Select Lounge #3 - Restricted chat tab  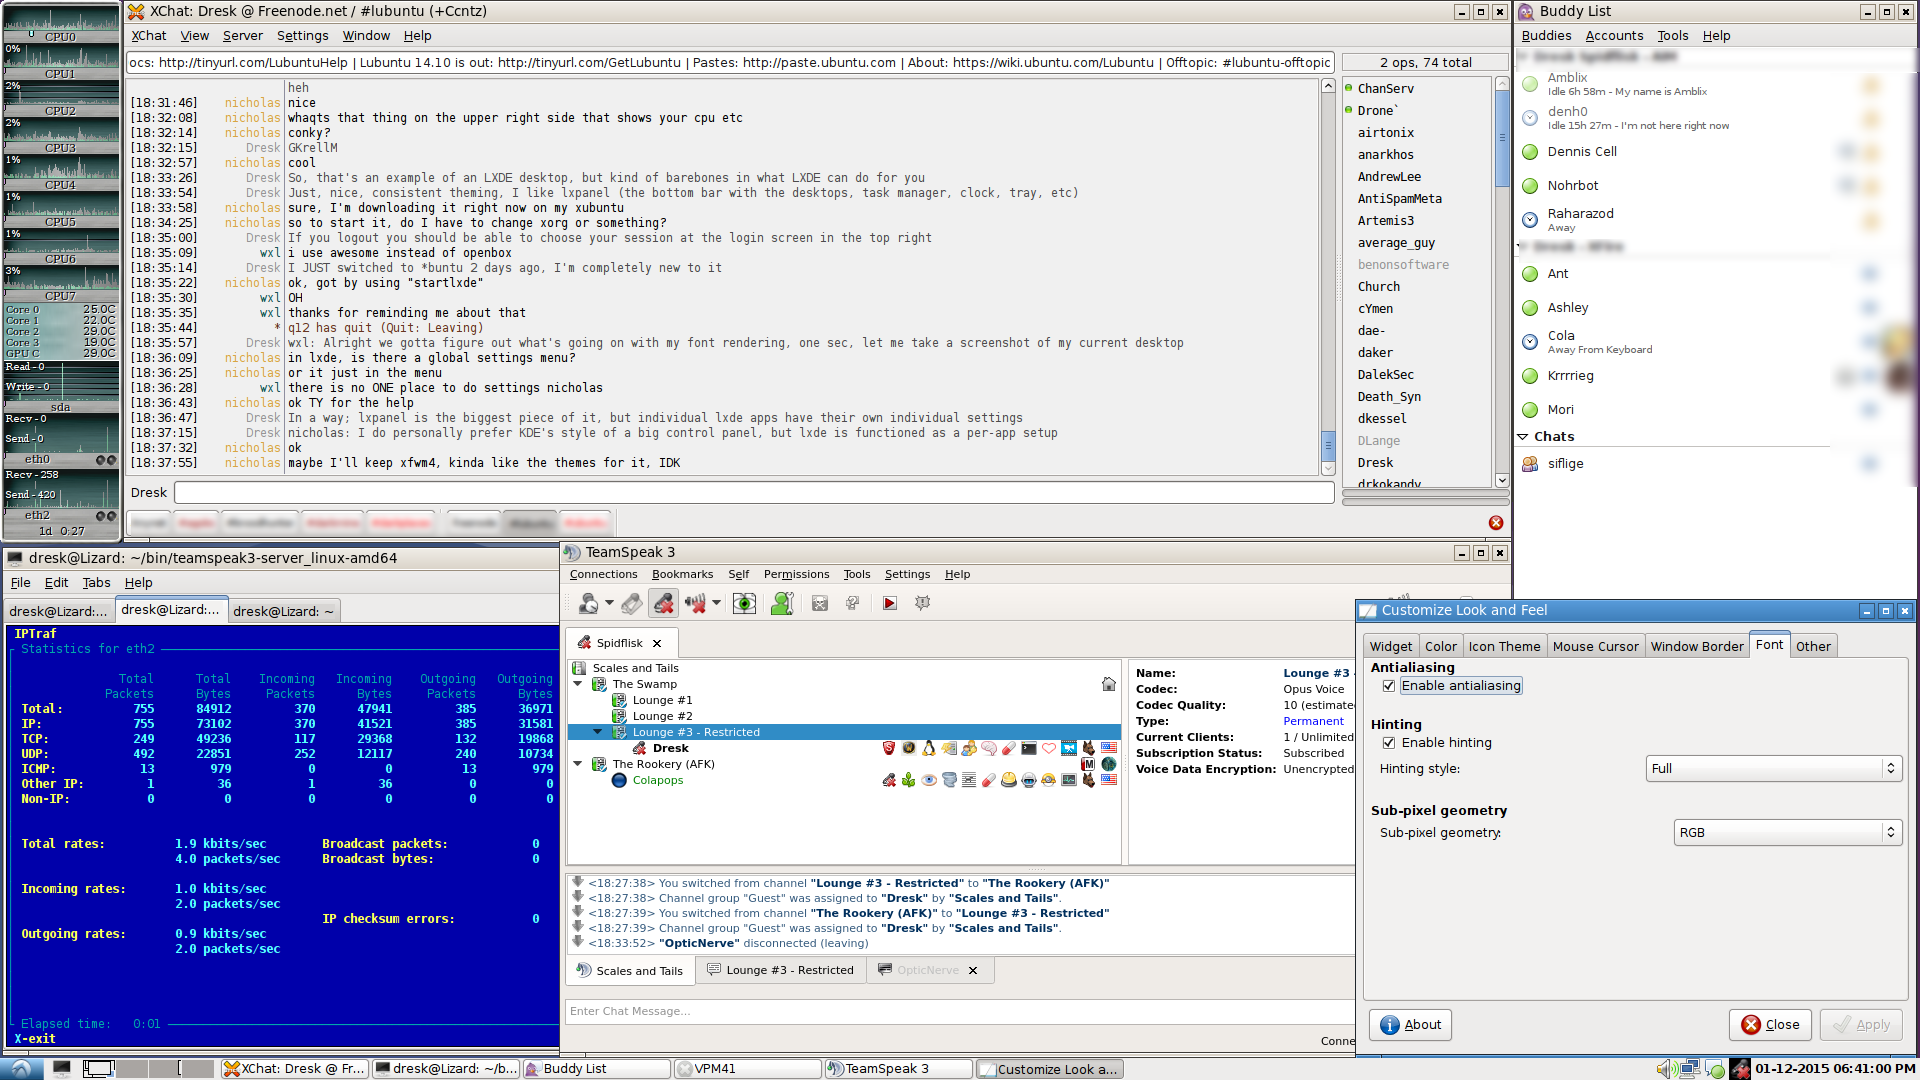(x=781, y=970)
